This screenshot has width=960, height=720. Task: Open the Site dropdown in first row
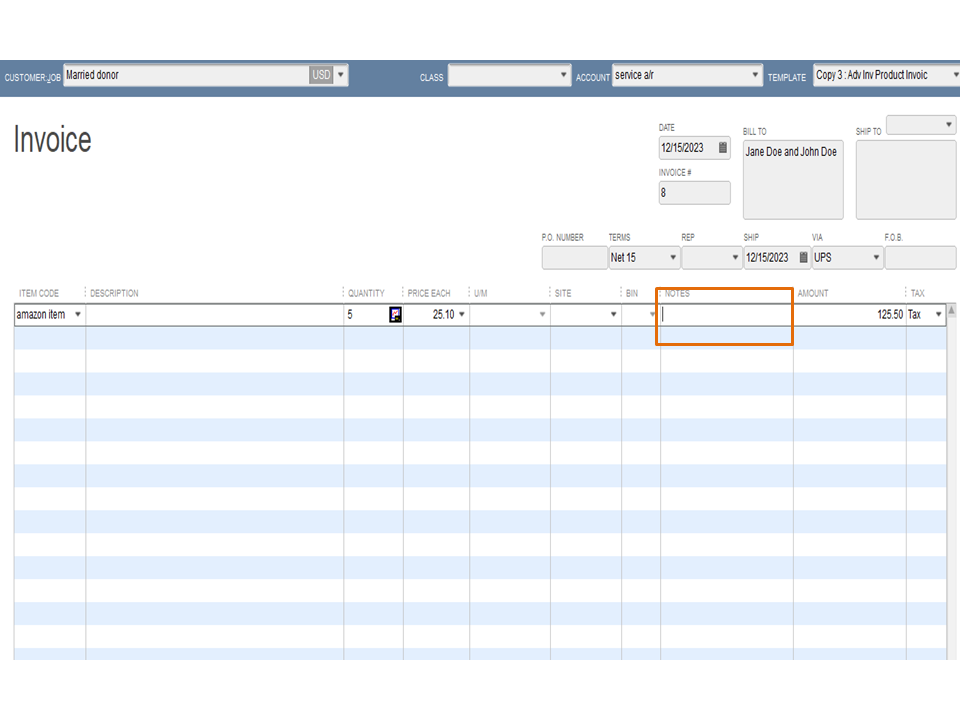click(613, 315)
